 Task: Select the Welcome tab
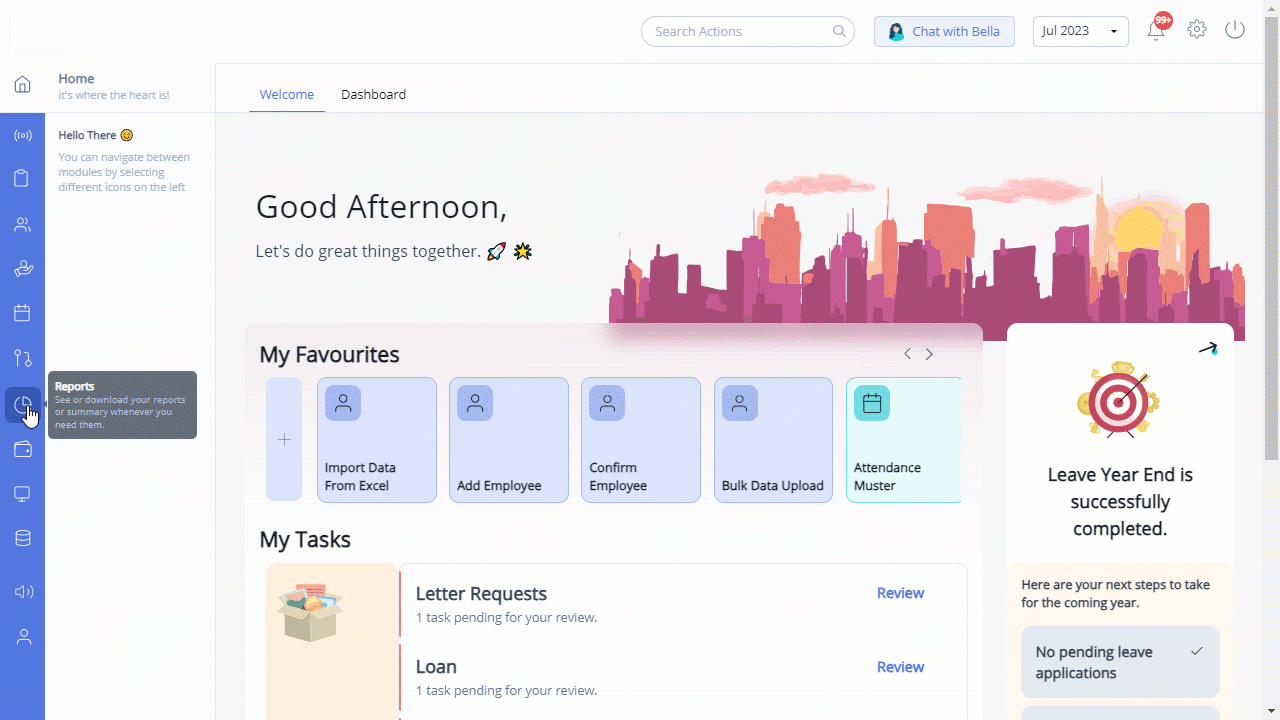(x=287, y=94)
